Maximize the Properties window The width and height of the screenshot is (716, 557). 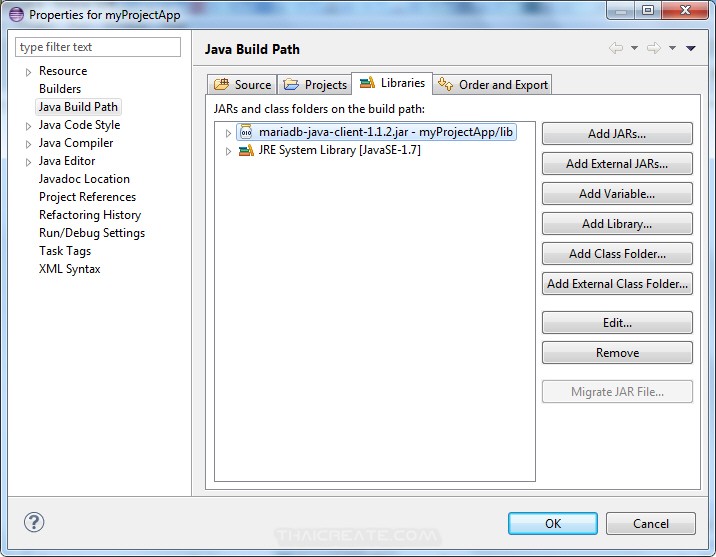point(648,10)
